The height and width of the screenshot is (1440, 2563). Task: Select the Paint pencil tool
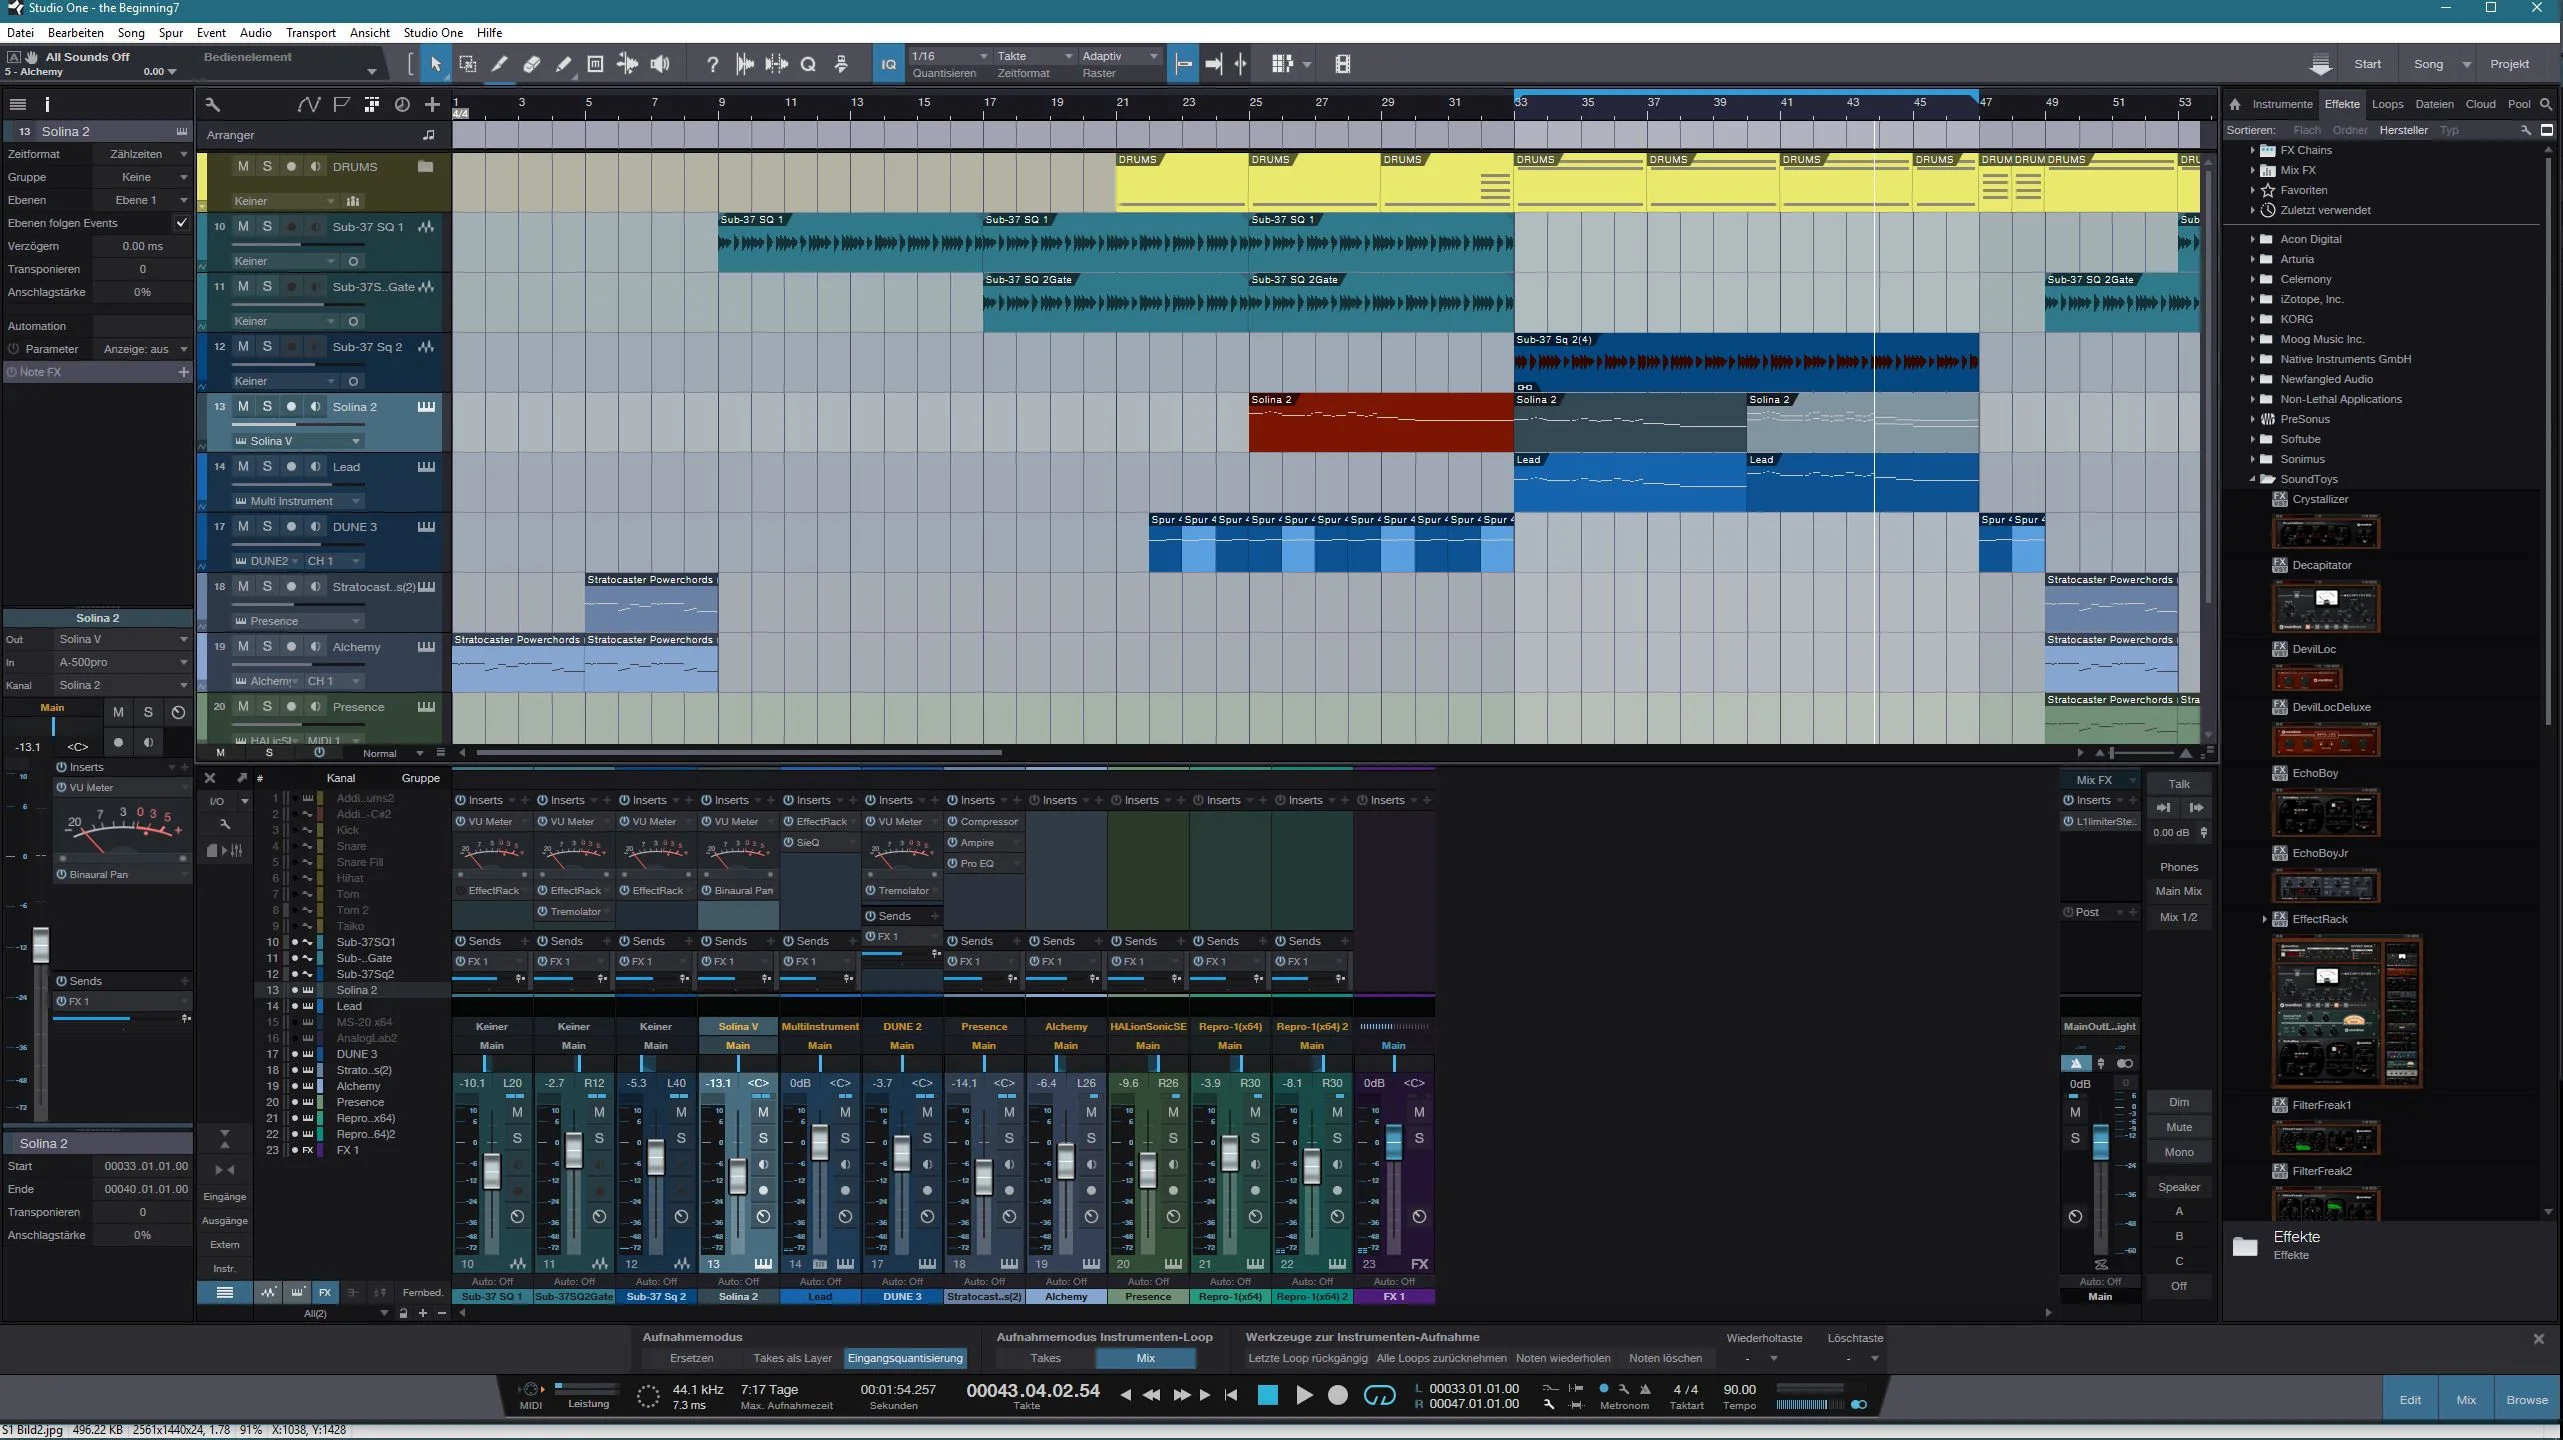(x=563, y=64)
